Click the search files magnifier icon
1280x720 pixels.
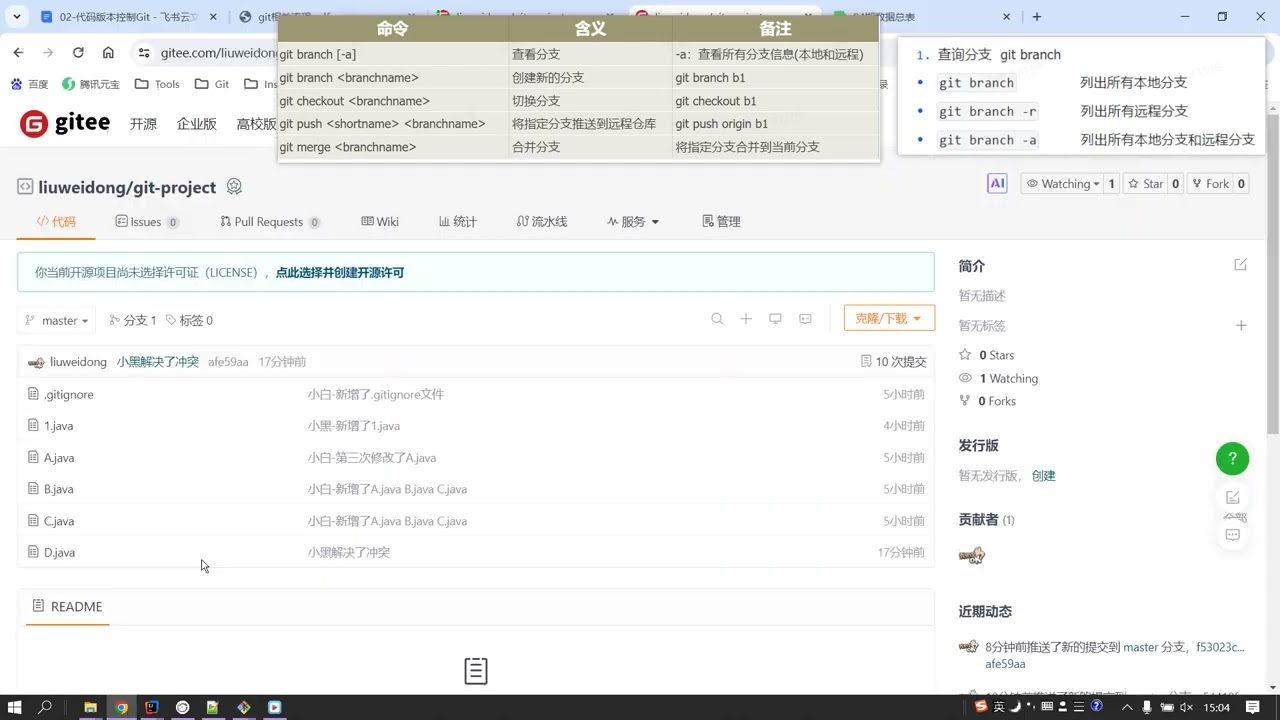click(717, 318)
